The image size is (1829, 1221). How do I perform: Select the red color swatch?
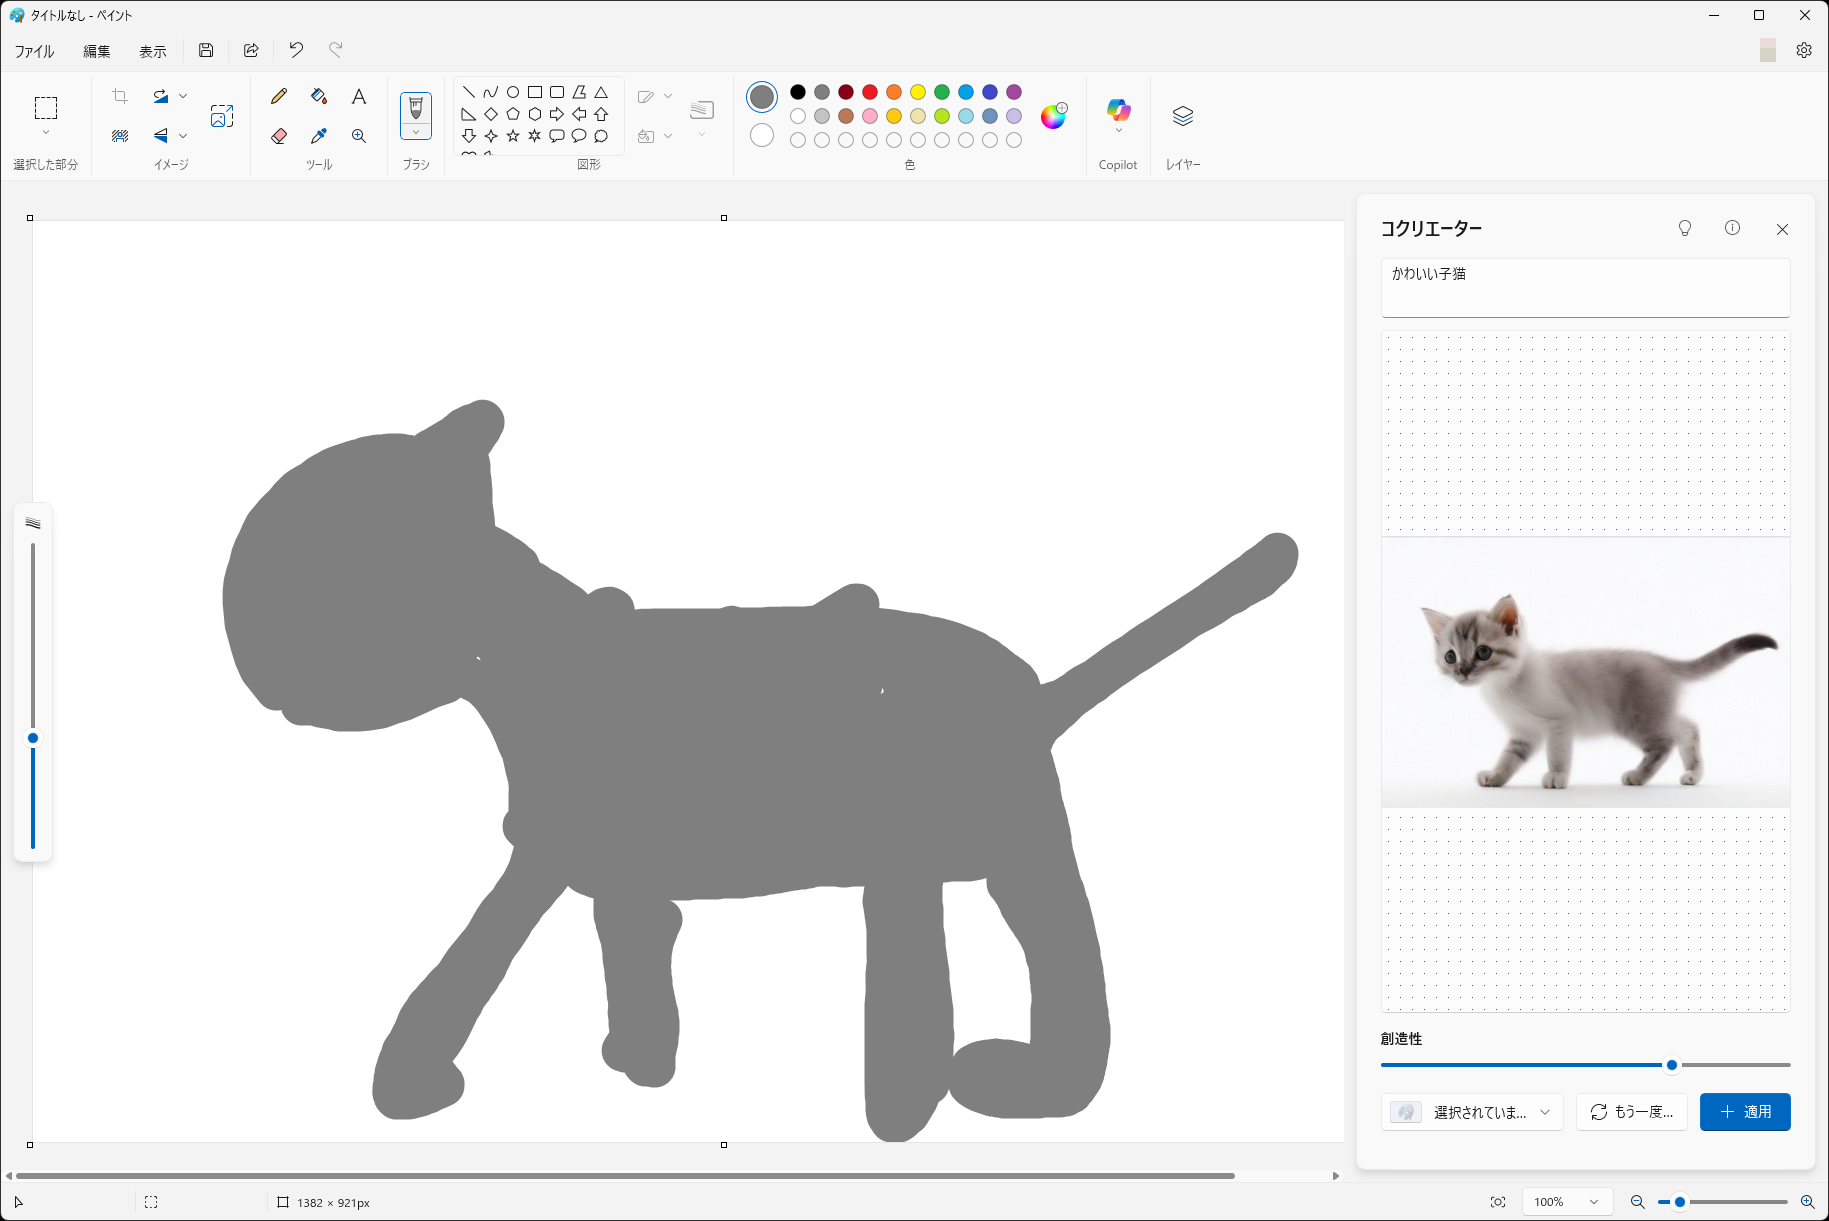point(869,91)
